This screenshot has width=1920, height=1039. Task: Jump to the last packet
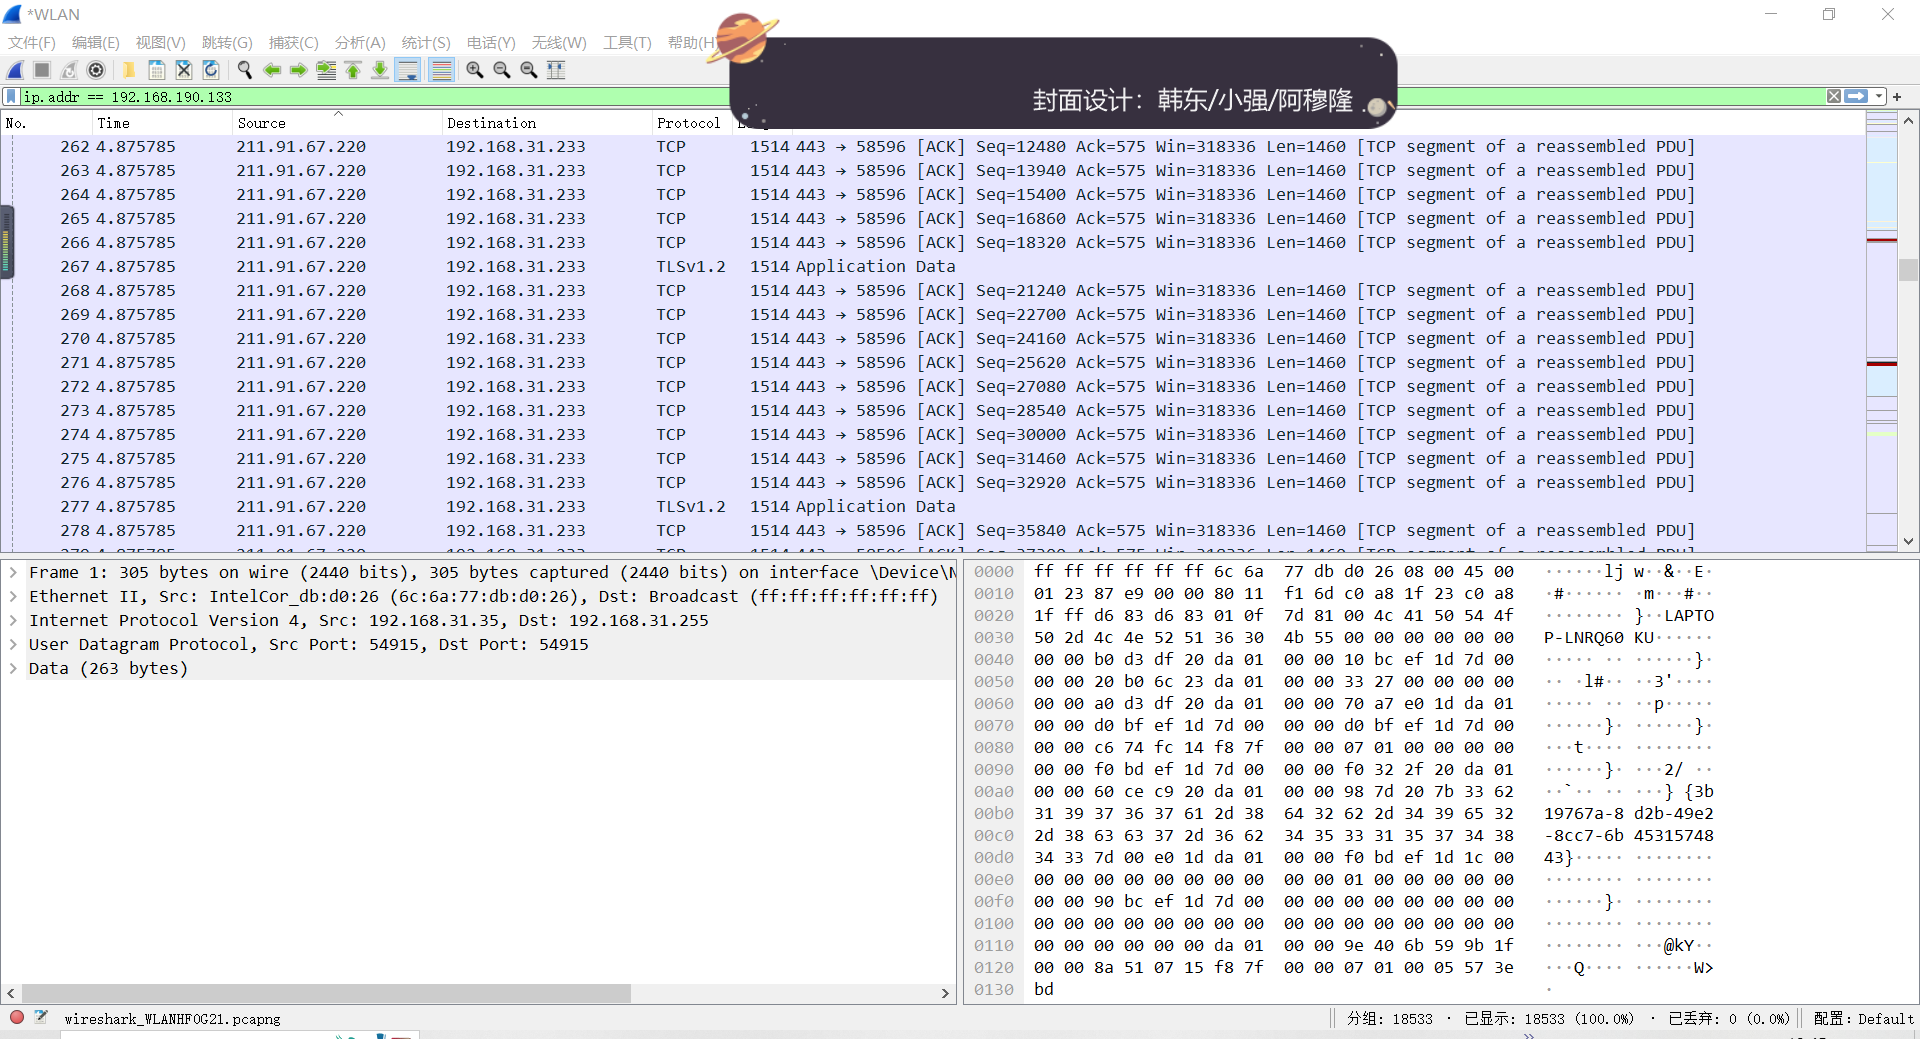click(380, 70)
